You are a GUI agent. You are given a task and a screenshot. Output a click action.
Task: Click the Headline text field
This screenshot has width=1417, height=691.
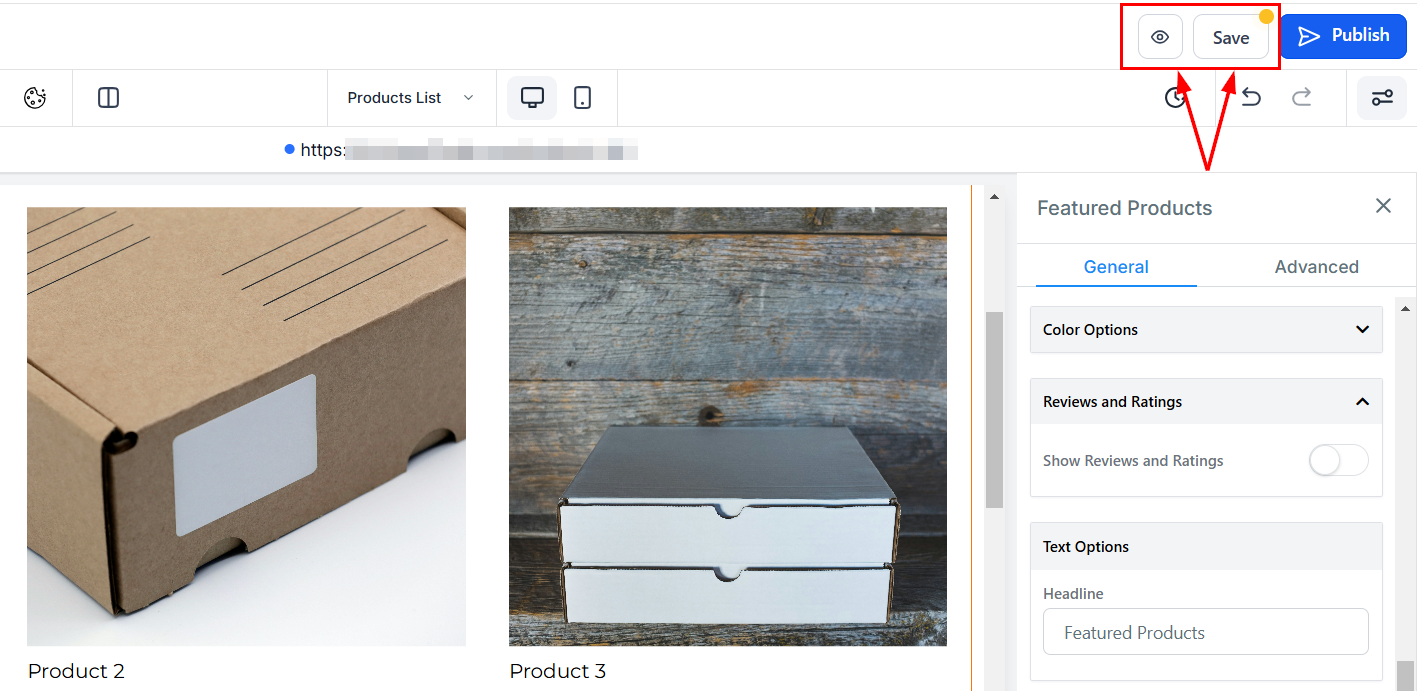[x=1205, y=633]
